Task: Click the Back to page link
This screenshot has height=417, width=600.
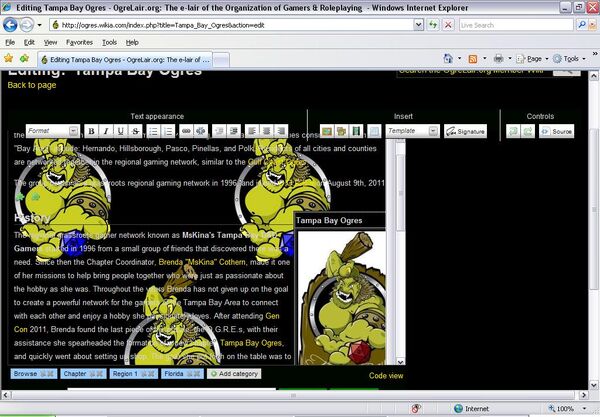Action: 32,85
